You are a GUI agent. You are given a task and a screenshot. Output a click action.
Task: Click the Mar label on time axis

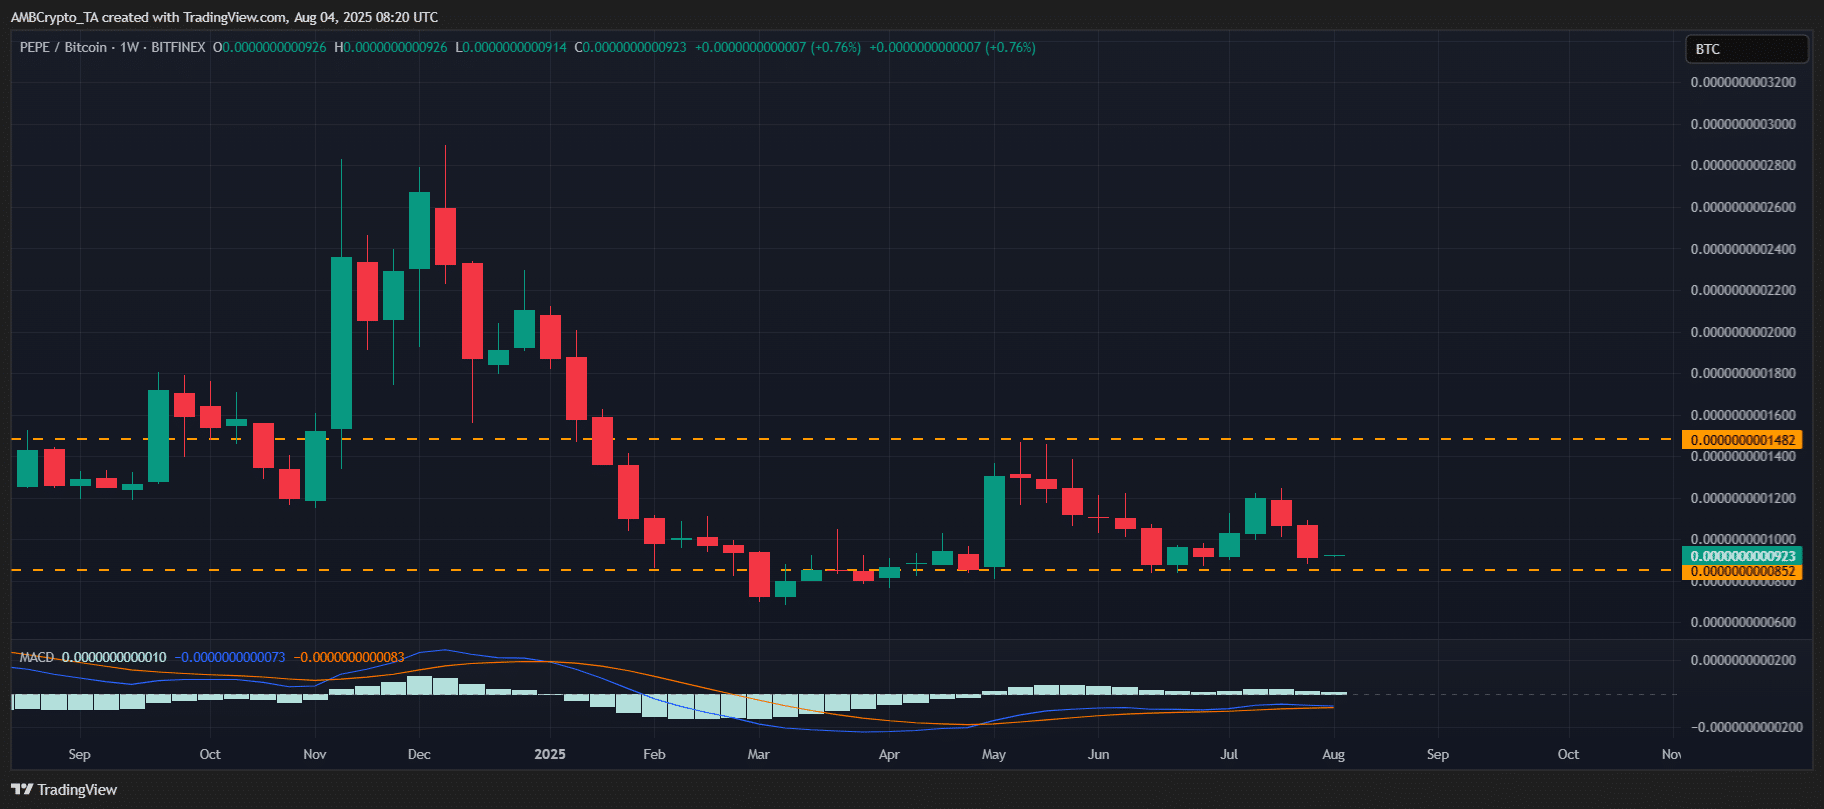click(759, 754)
